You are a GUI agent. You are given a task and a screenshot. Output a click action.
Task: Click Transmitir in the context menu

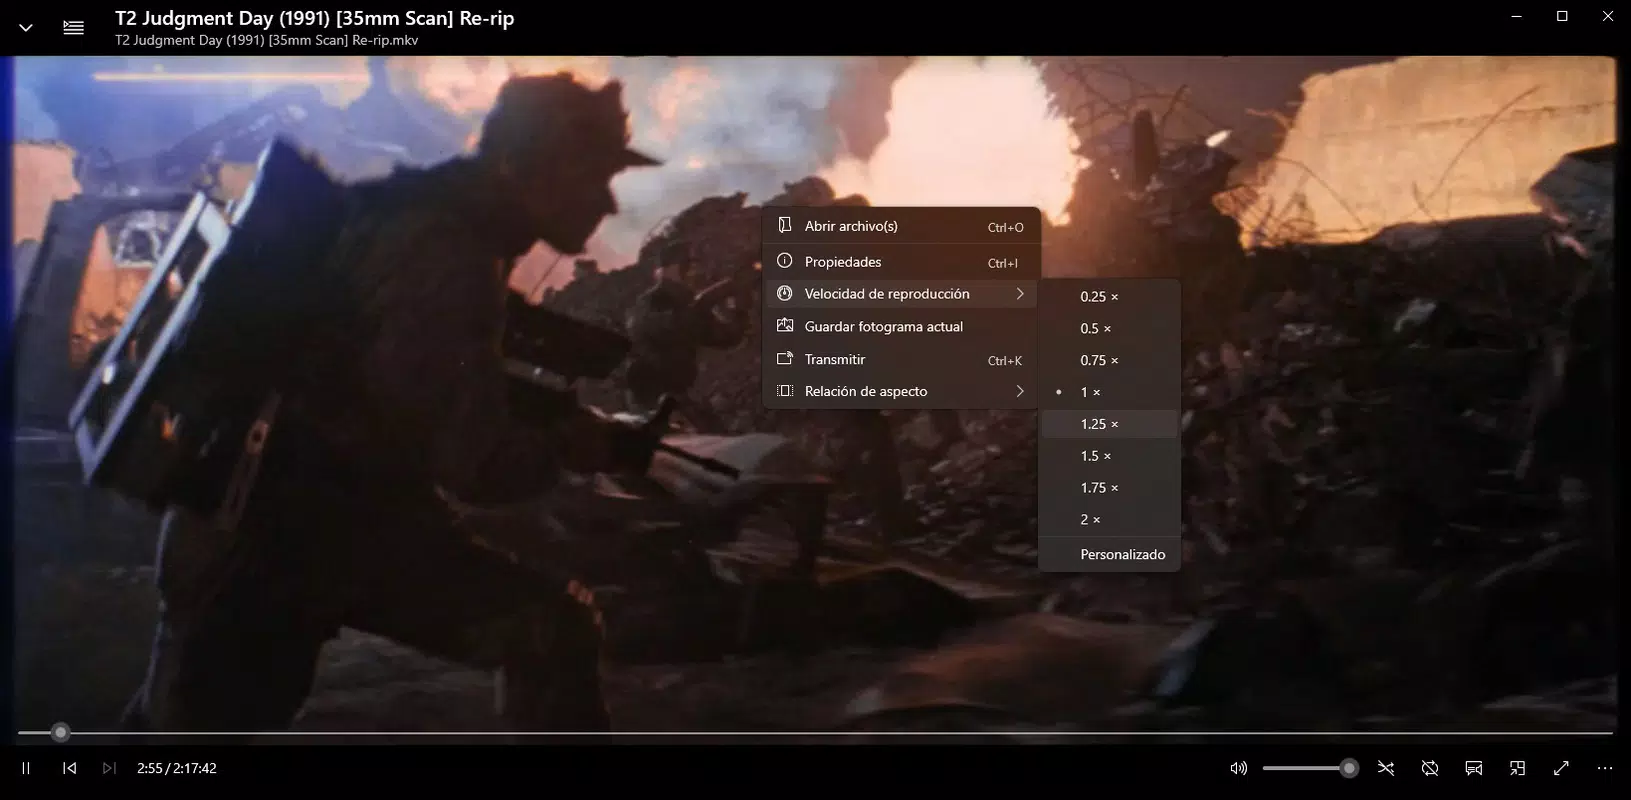901,359
